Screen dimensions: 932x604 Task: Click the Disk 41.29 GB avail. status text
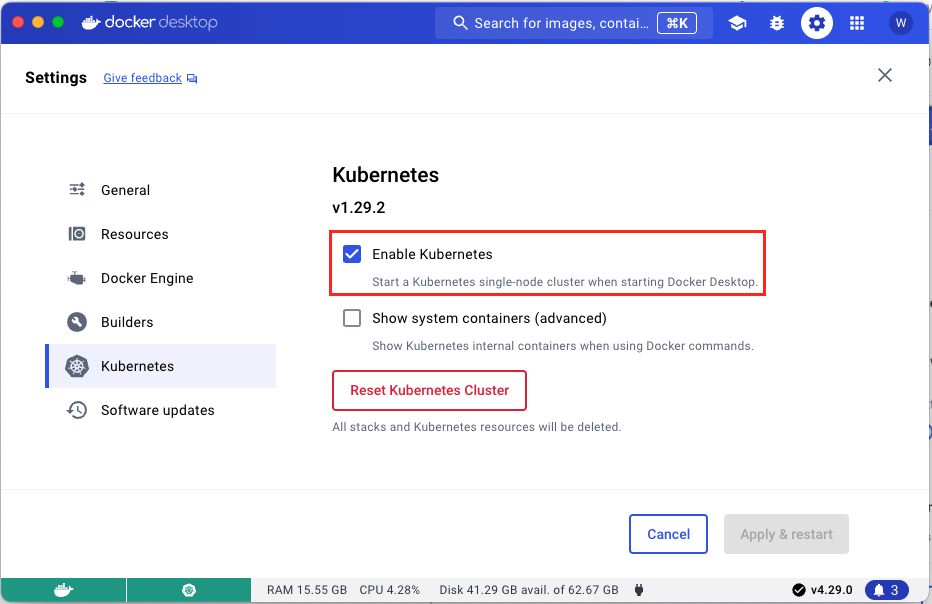pos(528,590)
